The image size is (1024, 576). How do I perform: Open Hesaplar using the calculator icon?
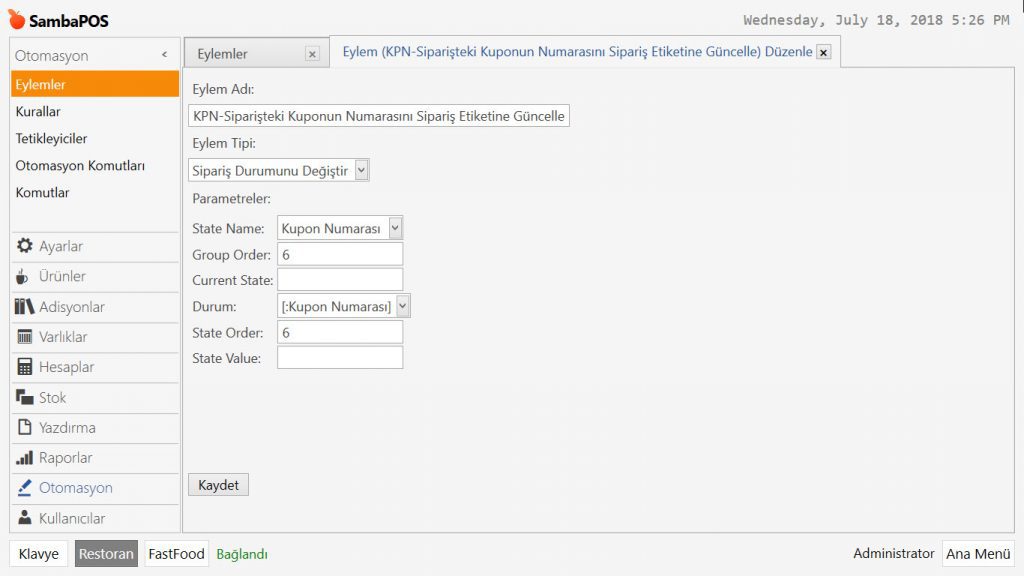pyautogui.click(x=25, y=367)
